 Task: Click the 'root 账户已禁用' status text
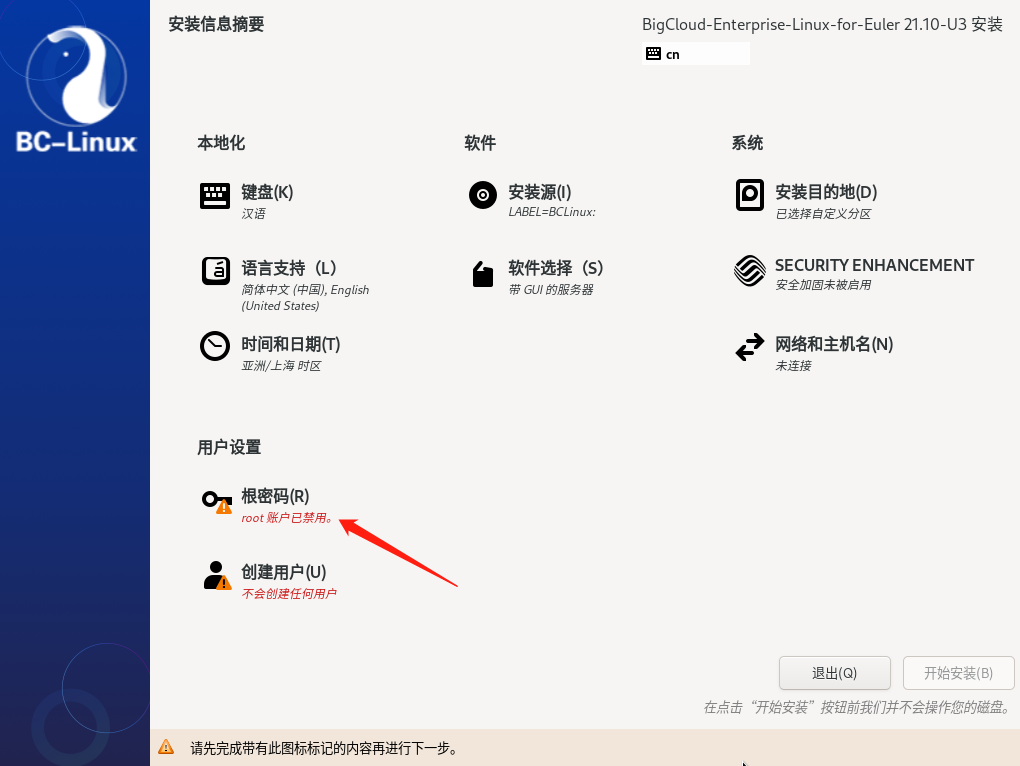[x=288, y=518]
